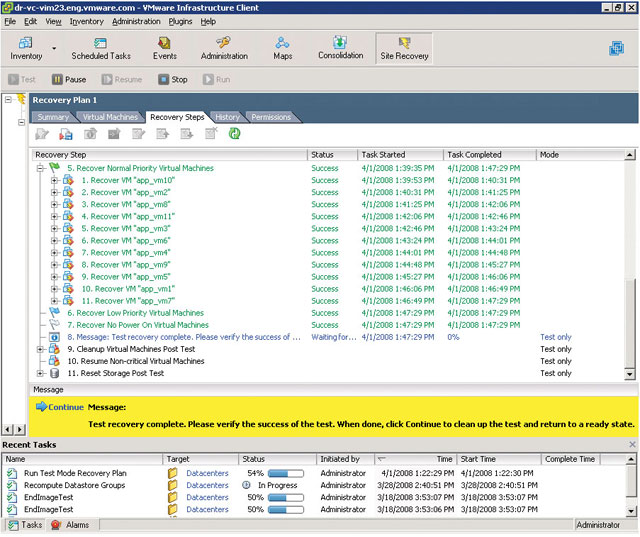Click the Pause recovery button
This screenshot has height=537, width=640.
pyautogui.click(x=69, y=80)
